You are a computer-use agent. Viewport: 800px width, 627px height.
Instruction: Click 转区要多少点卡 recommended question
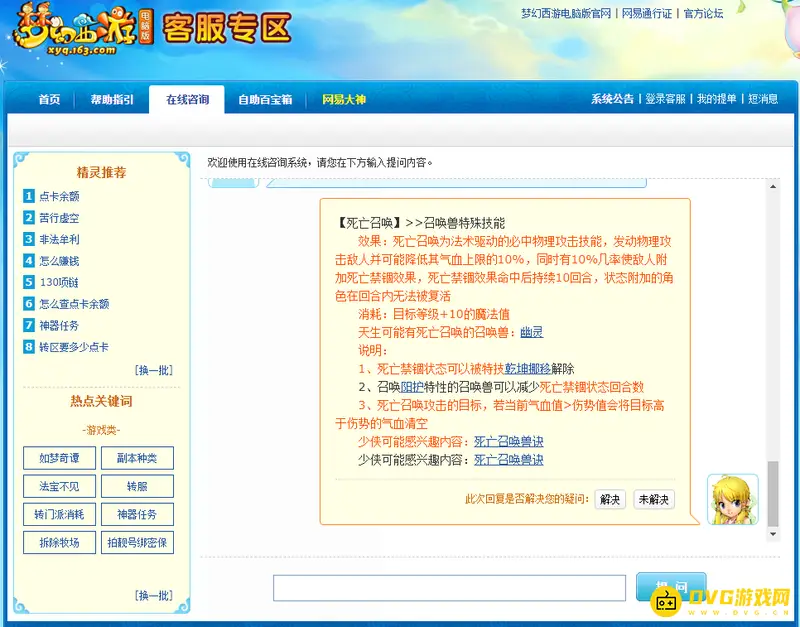tap(74, 347)
